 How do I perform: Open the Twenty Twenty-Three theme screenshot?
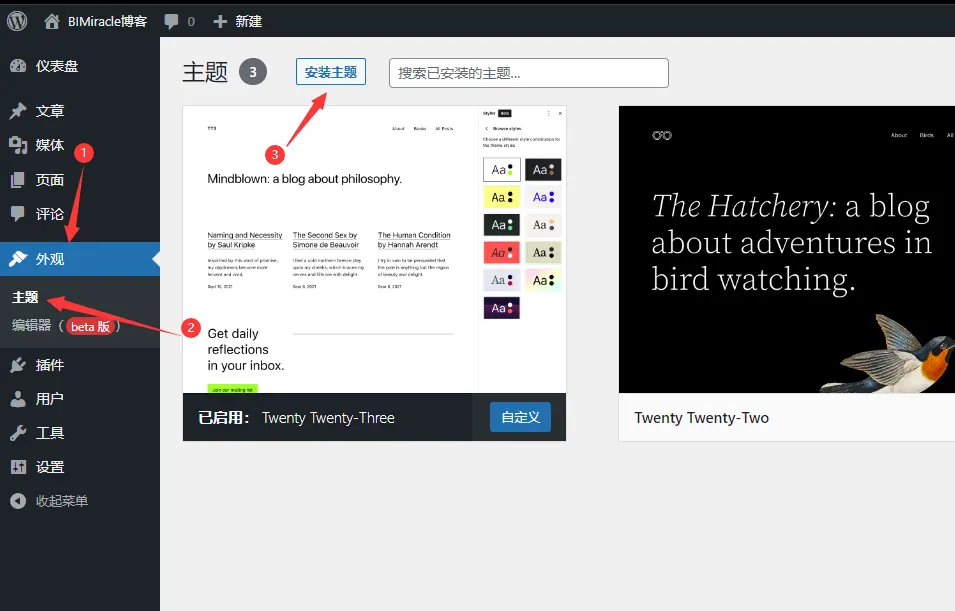point(374,250)
